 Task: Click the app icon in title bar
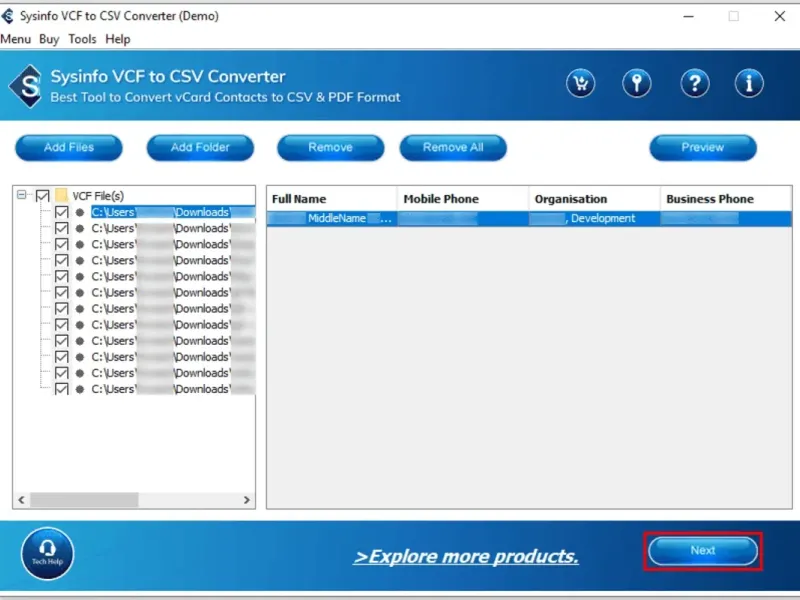click(x=8, y=16)
